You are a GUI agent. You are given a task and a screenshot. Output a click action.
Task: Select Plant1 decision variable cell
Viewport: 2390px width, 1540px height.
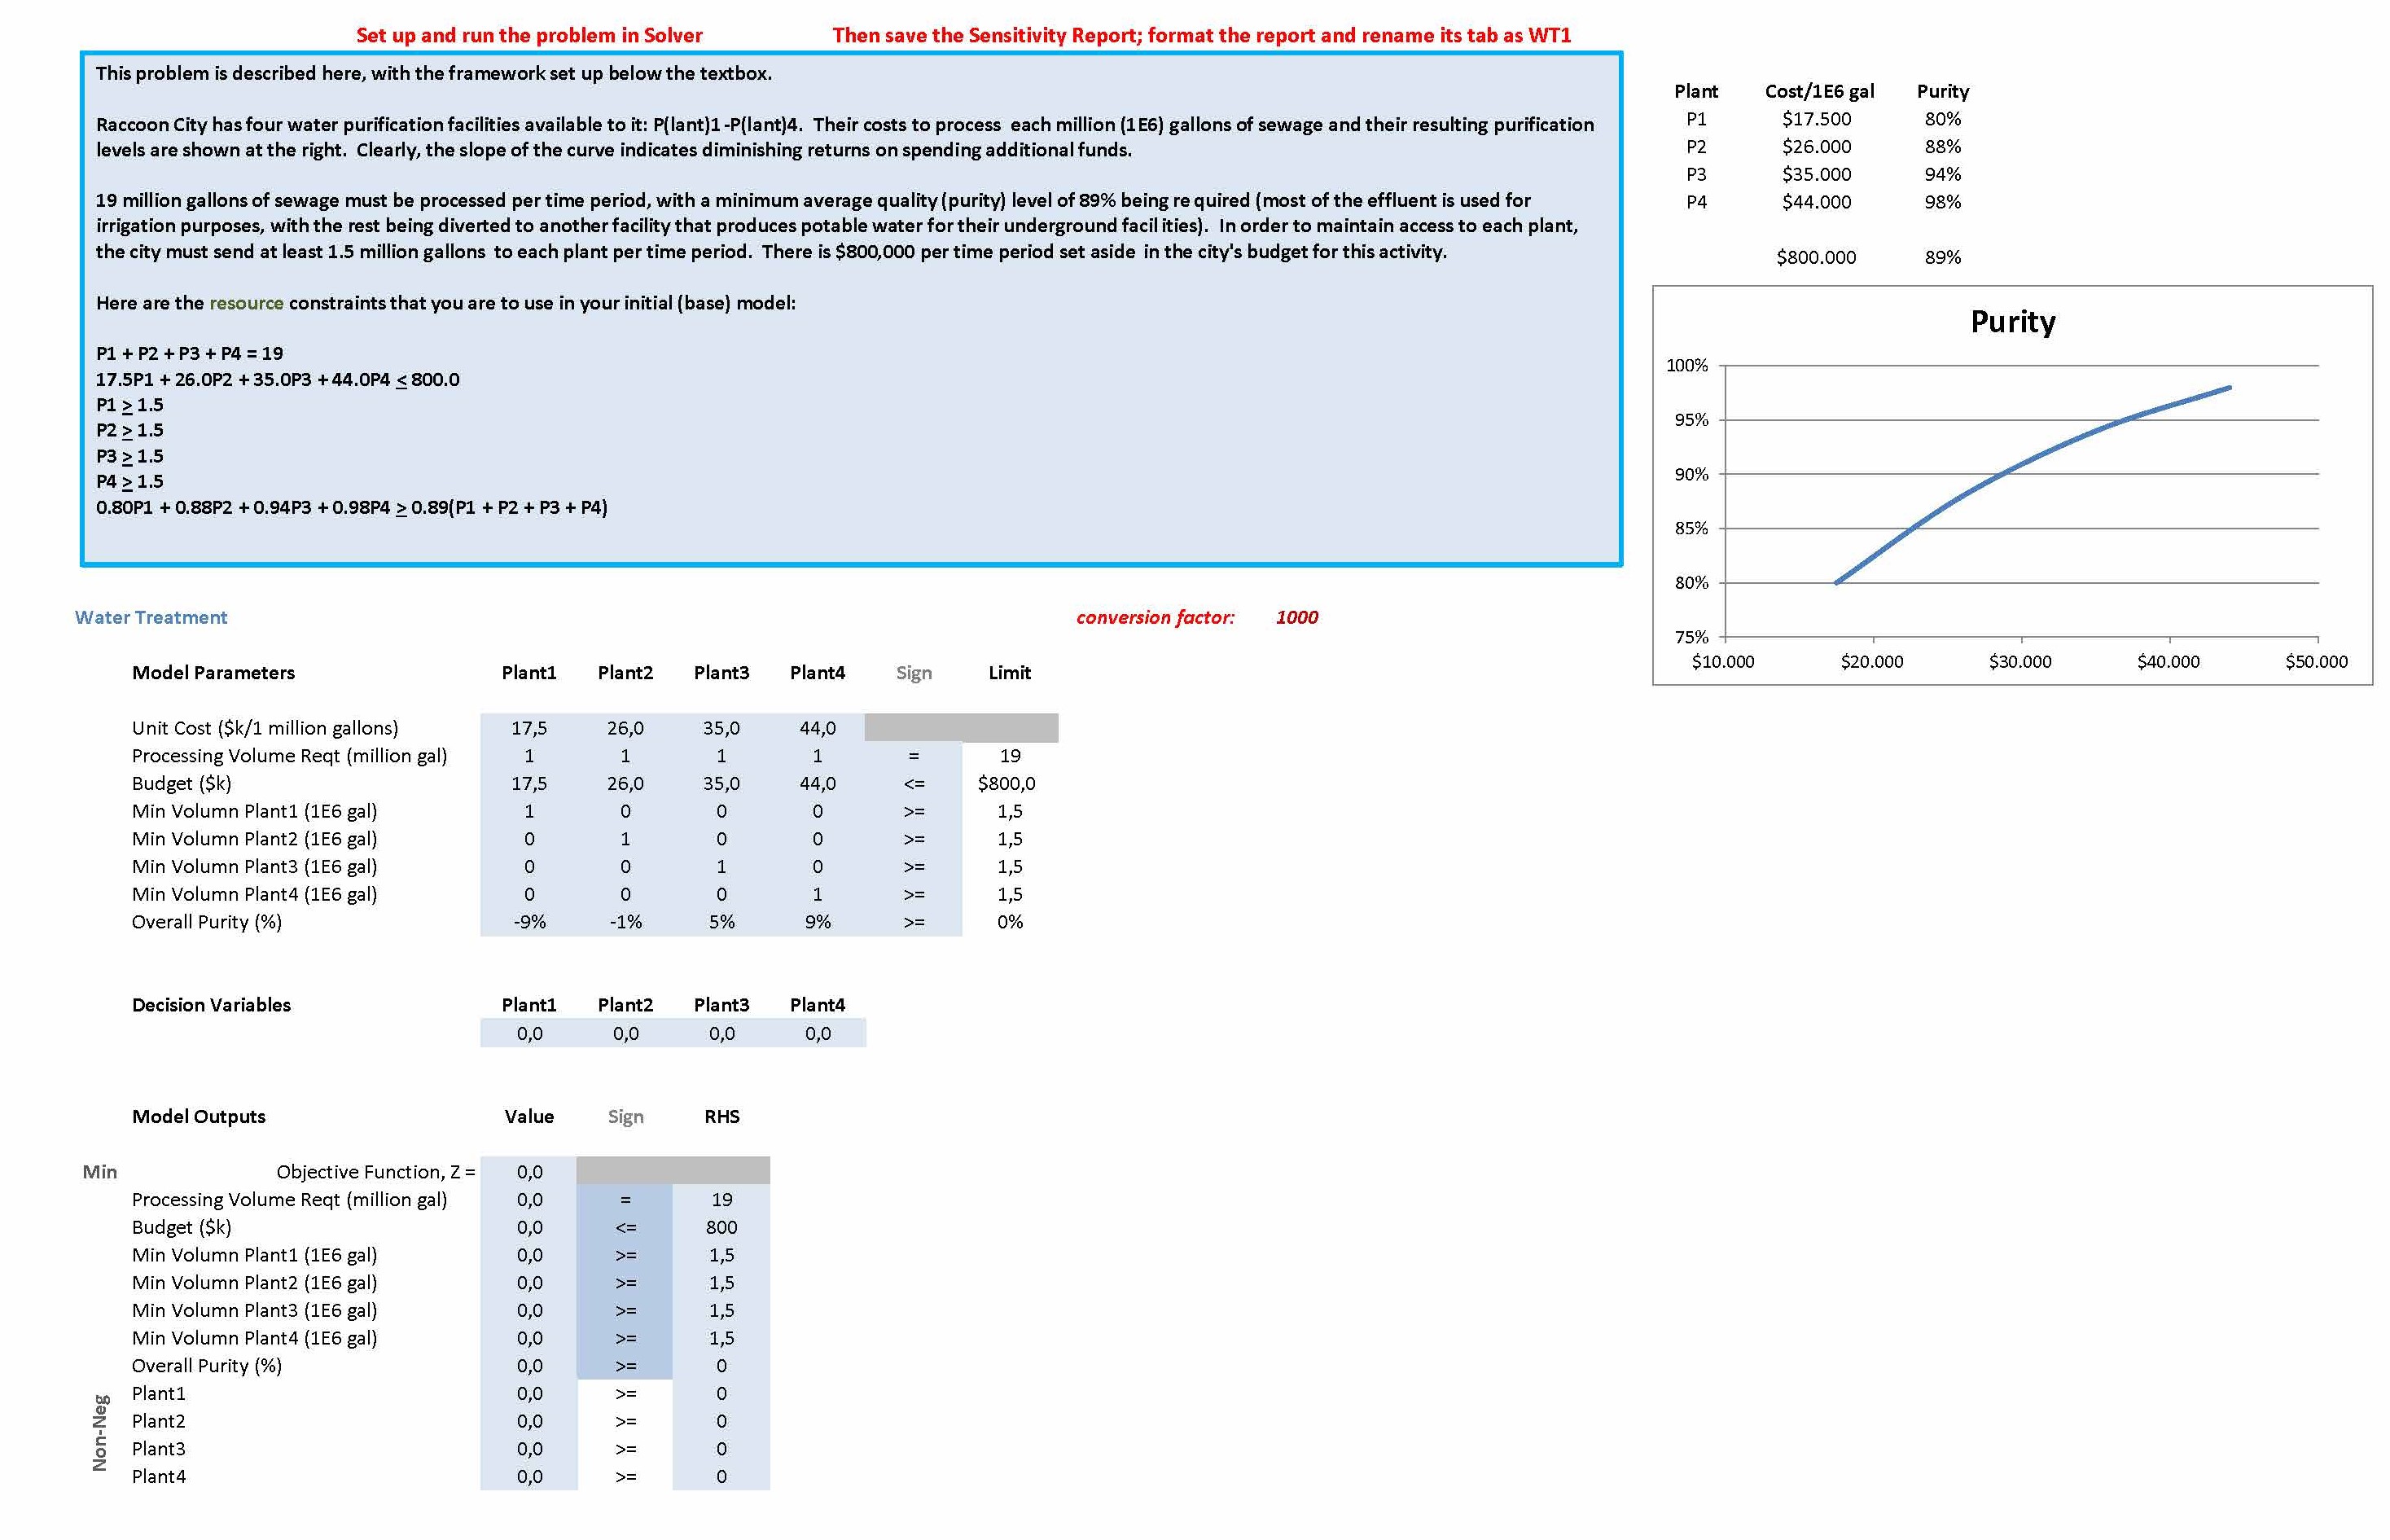click(x=529, y=1033)
